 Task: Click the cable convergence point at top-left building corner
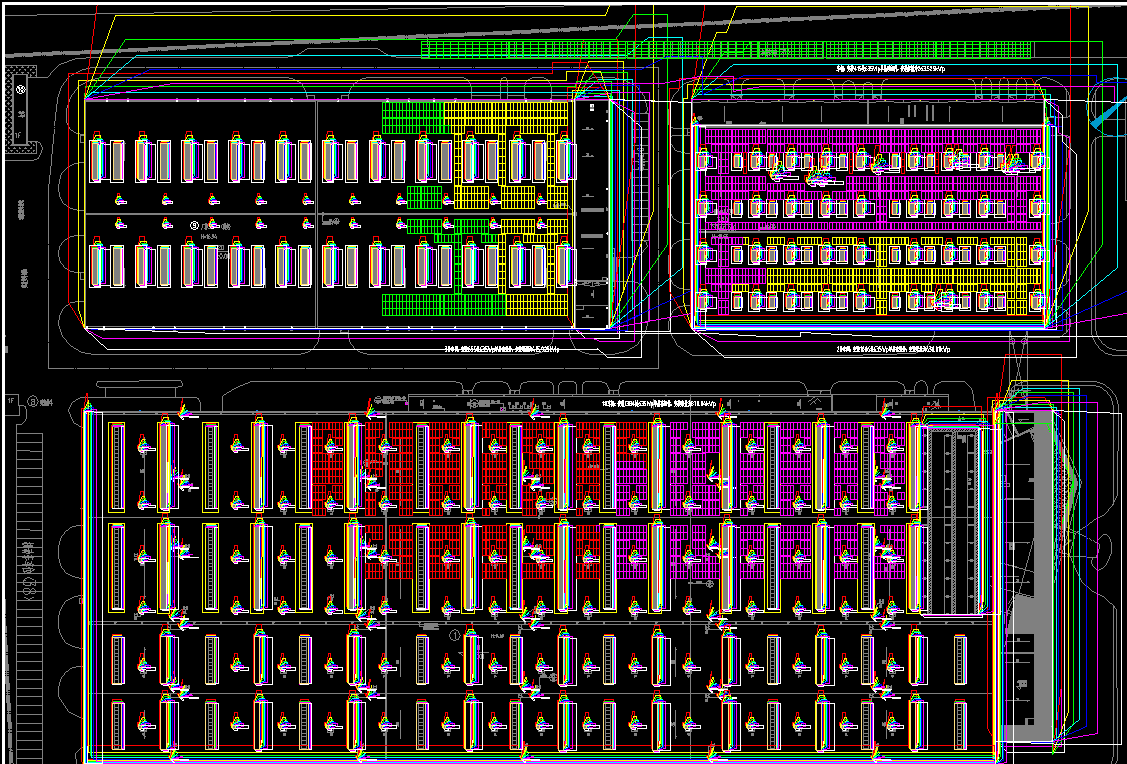[x=89, y=97]
